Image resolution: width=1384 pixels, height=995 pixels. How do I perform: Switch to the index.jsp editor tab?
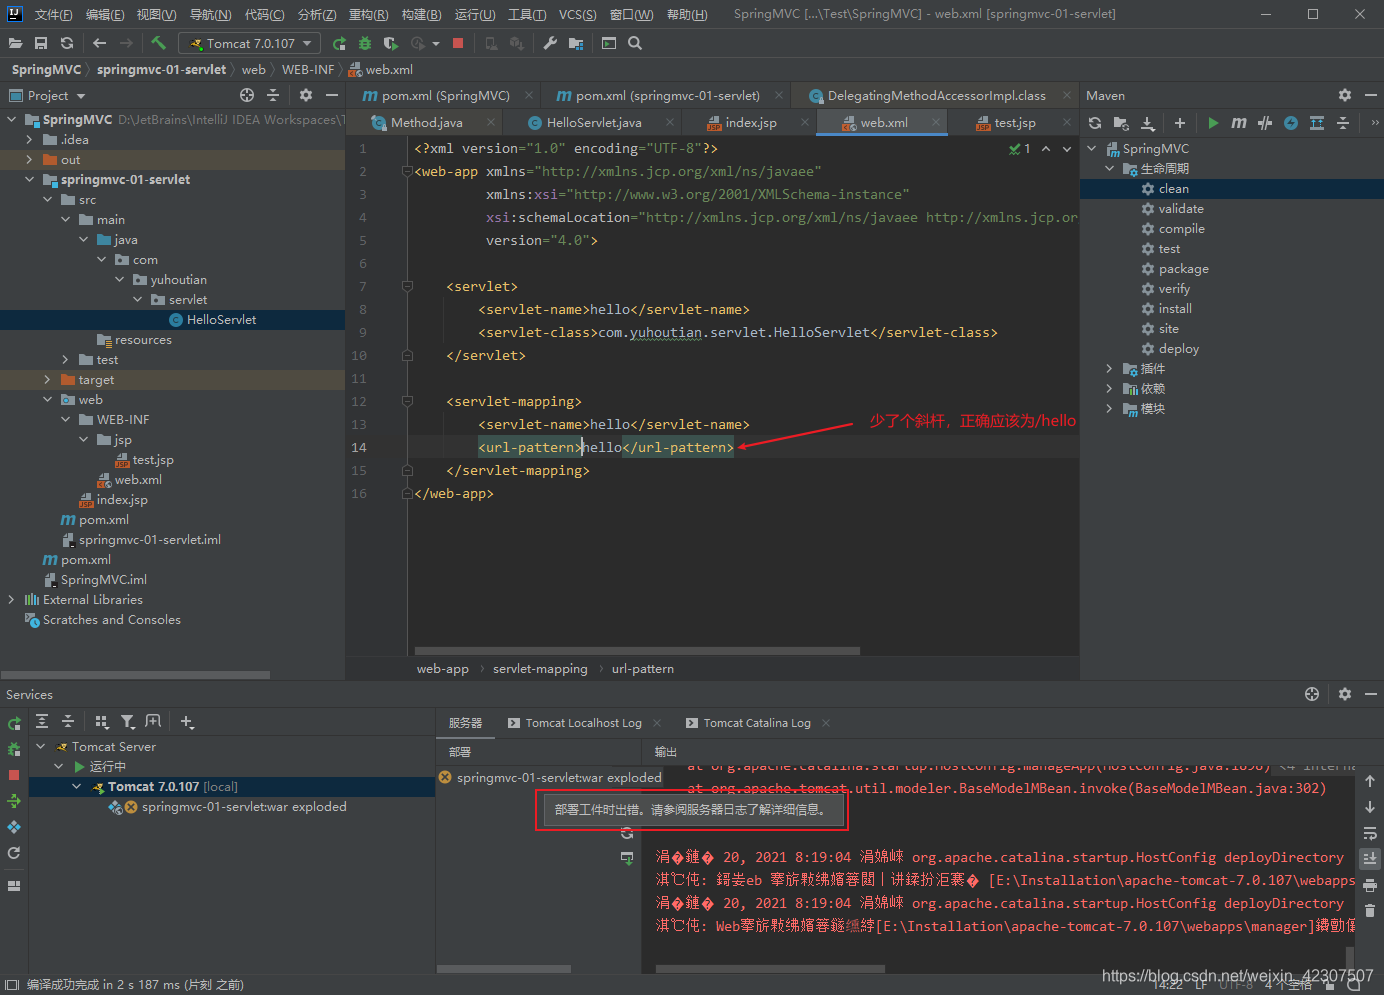(x=750, y=123)
